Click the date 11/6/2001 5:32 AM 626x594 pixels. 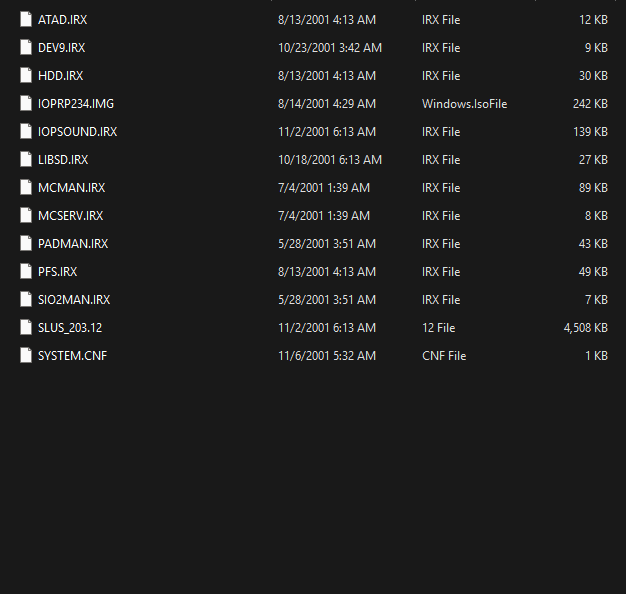coord(327,355)
